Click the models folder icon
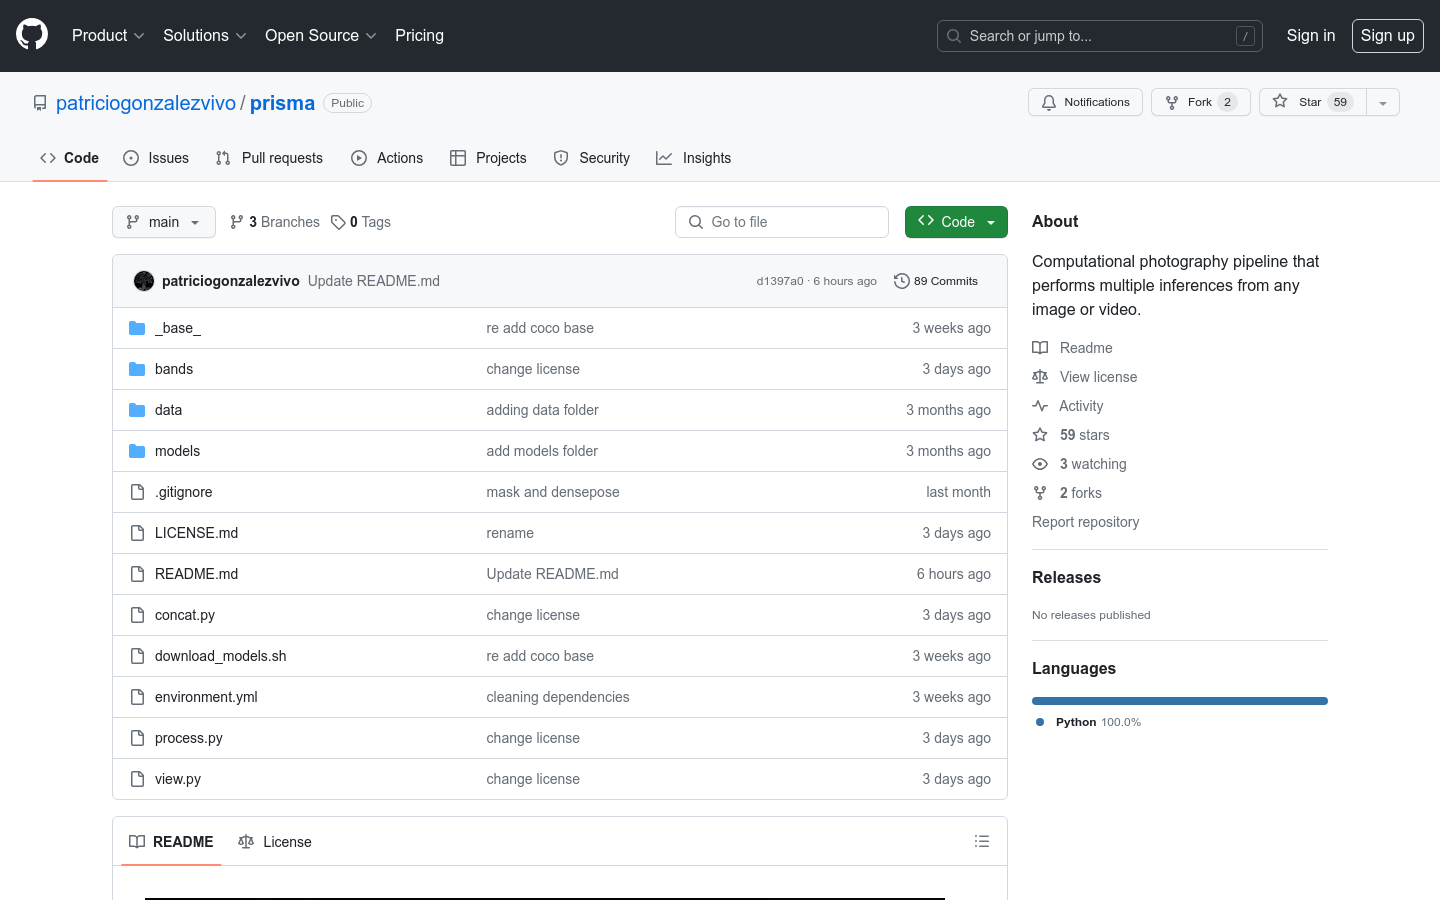 pyautogui.click(x=137, y=451)
